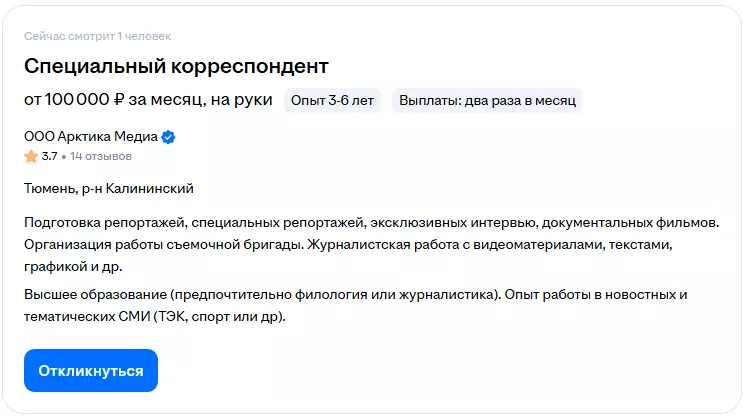Click the Организация работы съемочной бригады sentence
This screenshot has width=745, height=416.
[162, 244]
